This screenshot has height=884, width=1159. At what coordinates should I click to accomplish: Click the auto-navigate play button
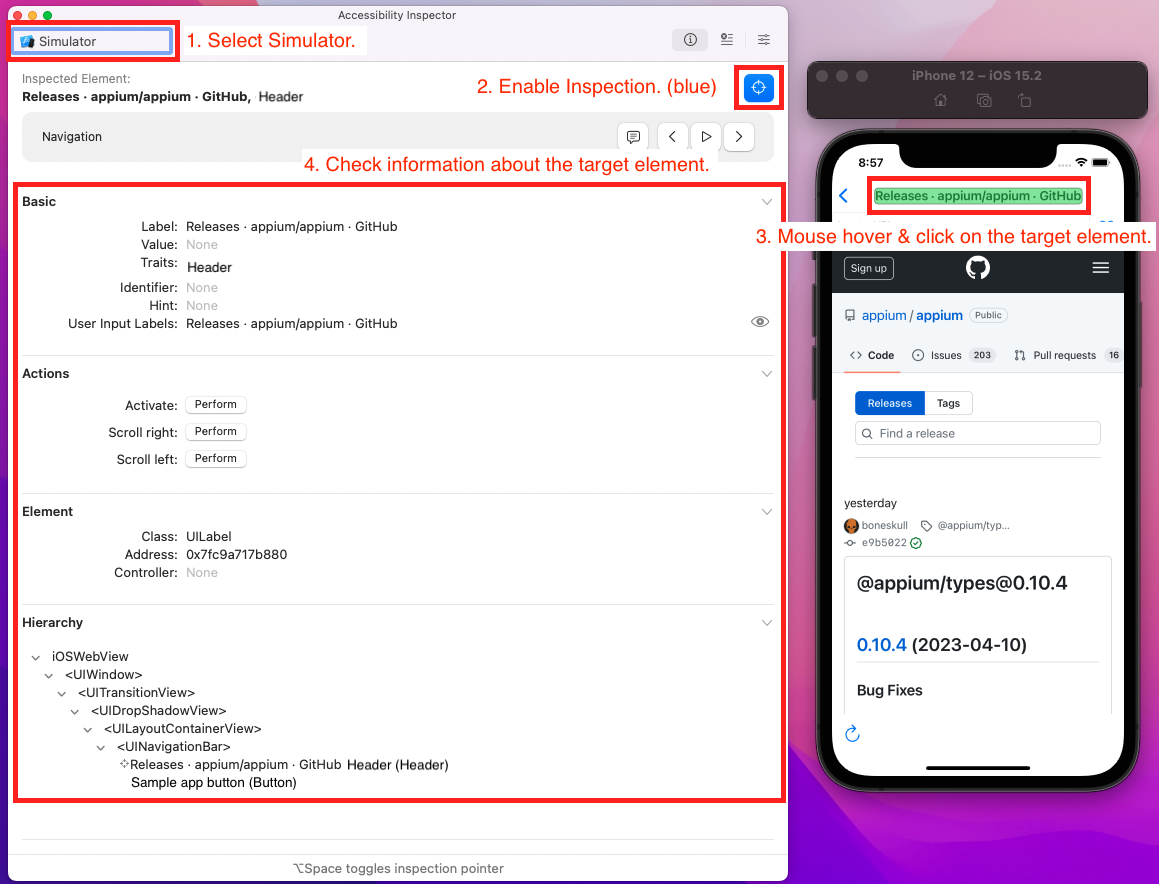click(x=706, y=137)
